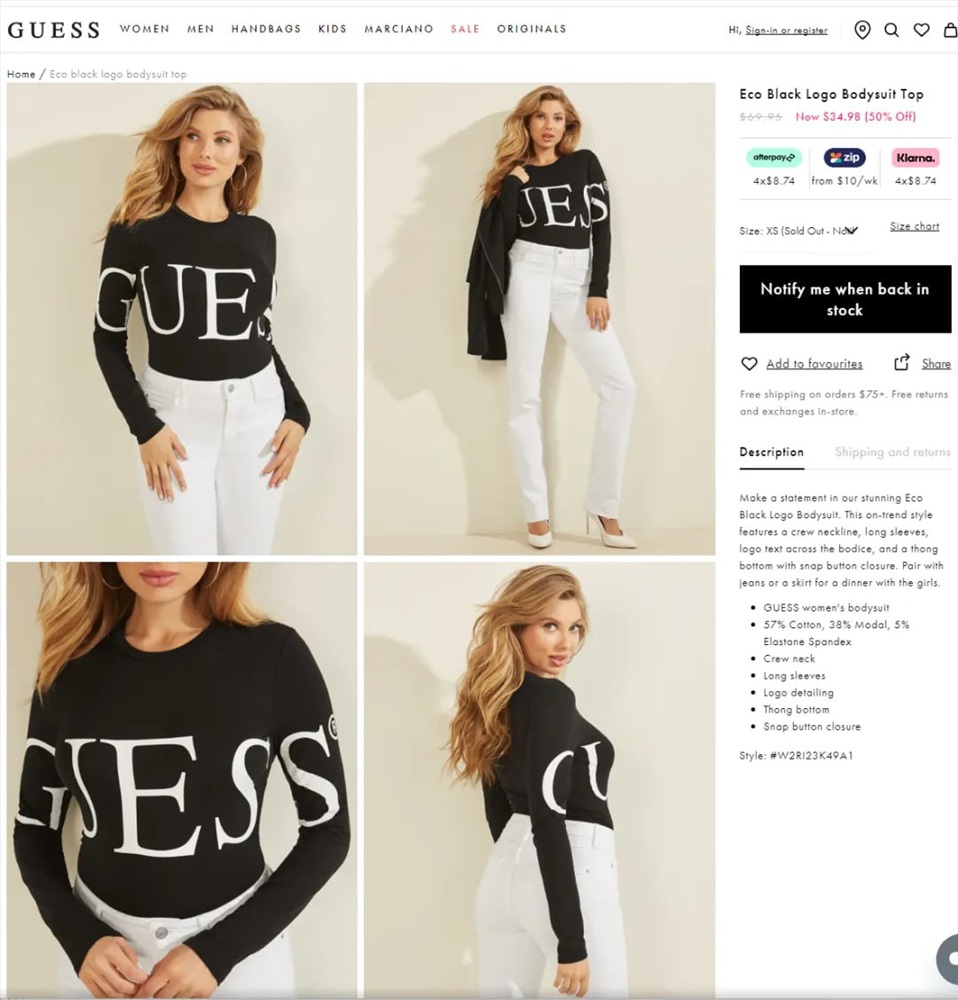The height and width of the screenshot is (1000, 958).
Task: Switch to Shipping and returns tab
Action: coord(892,452)
